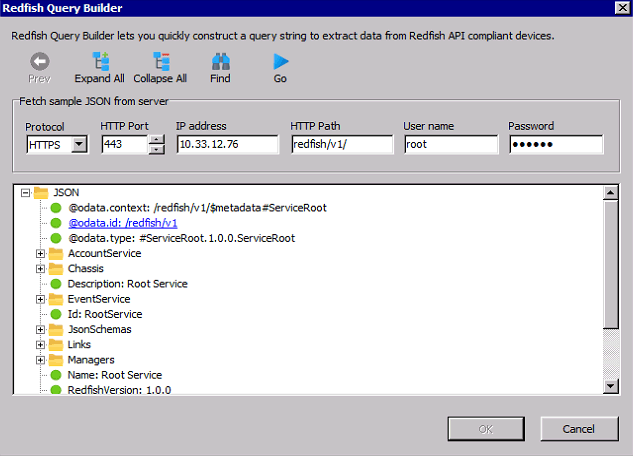The height and width of the screenshot is (456, 633).
Task: Select the @odata.type row text
Action: click(182, 238)
